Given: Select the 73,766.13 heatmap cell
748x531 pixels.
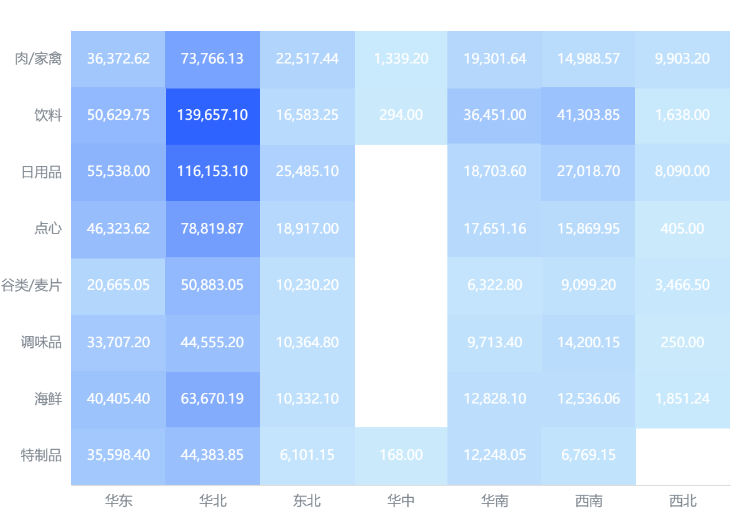Looking at the screenshot, I should (x=213, y=59).
